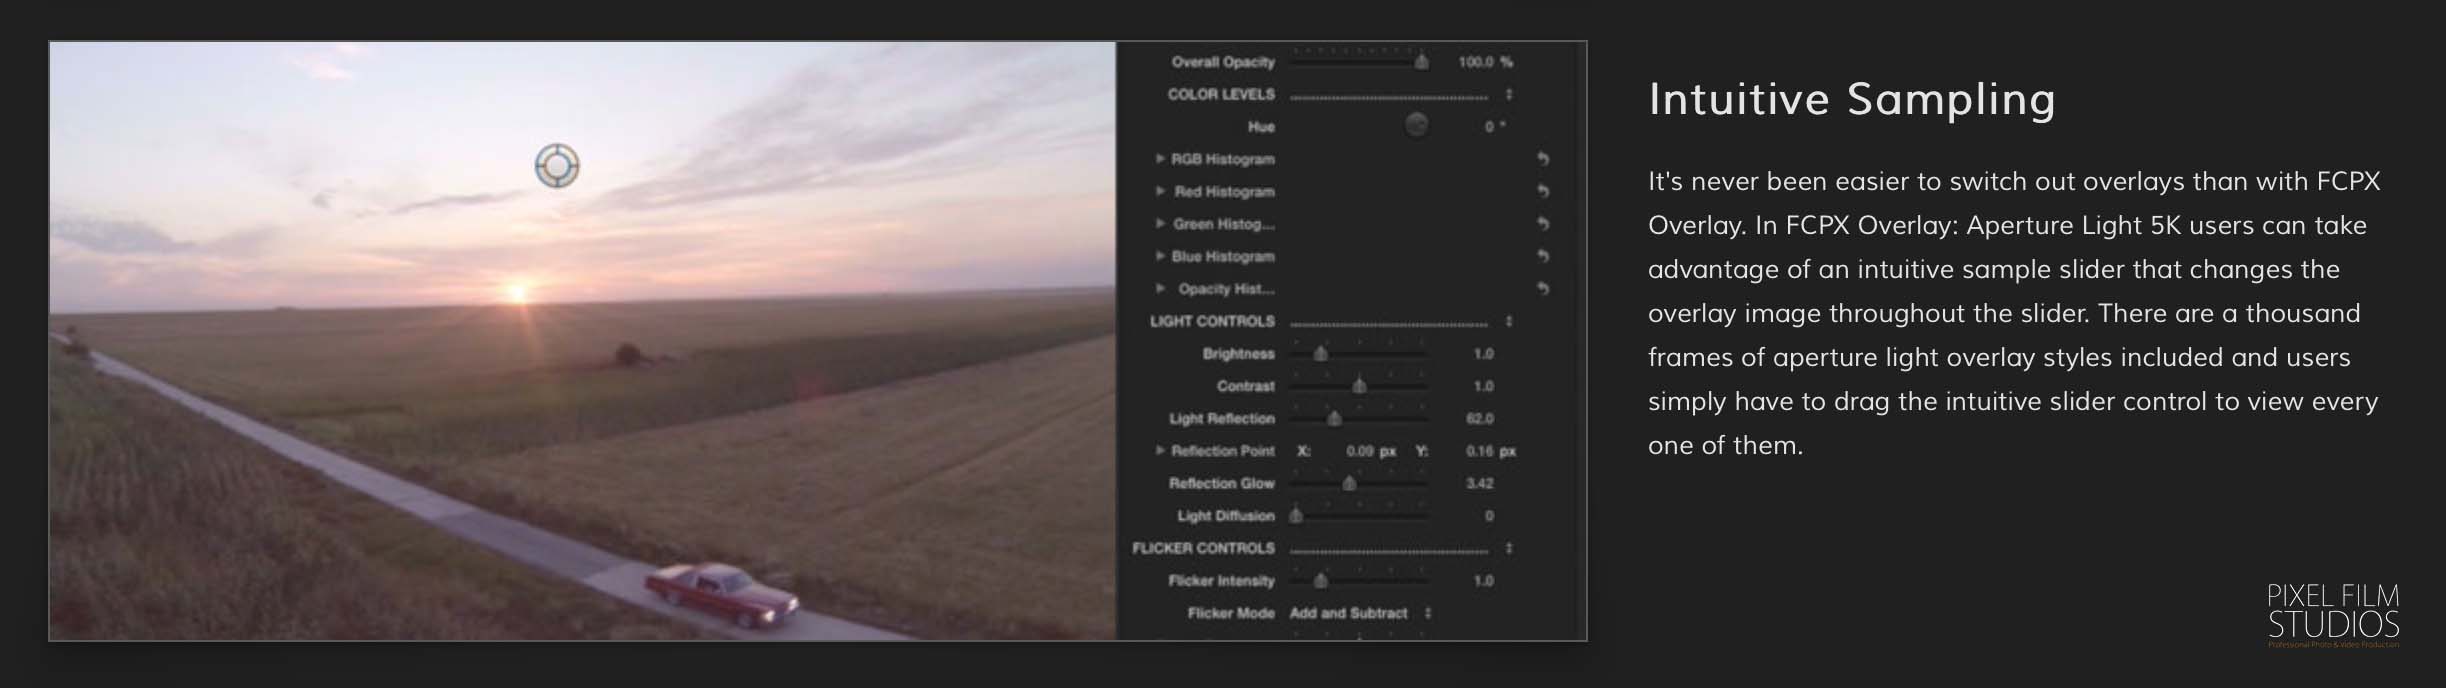Click the Hue dial control
The image size is (2446, 688).
click(x=1416, y=125)
